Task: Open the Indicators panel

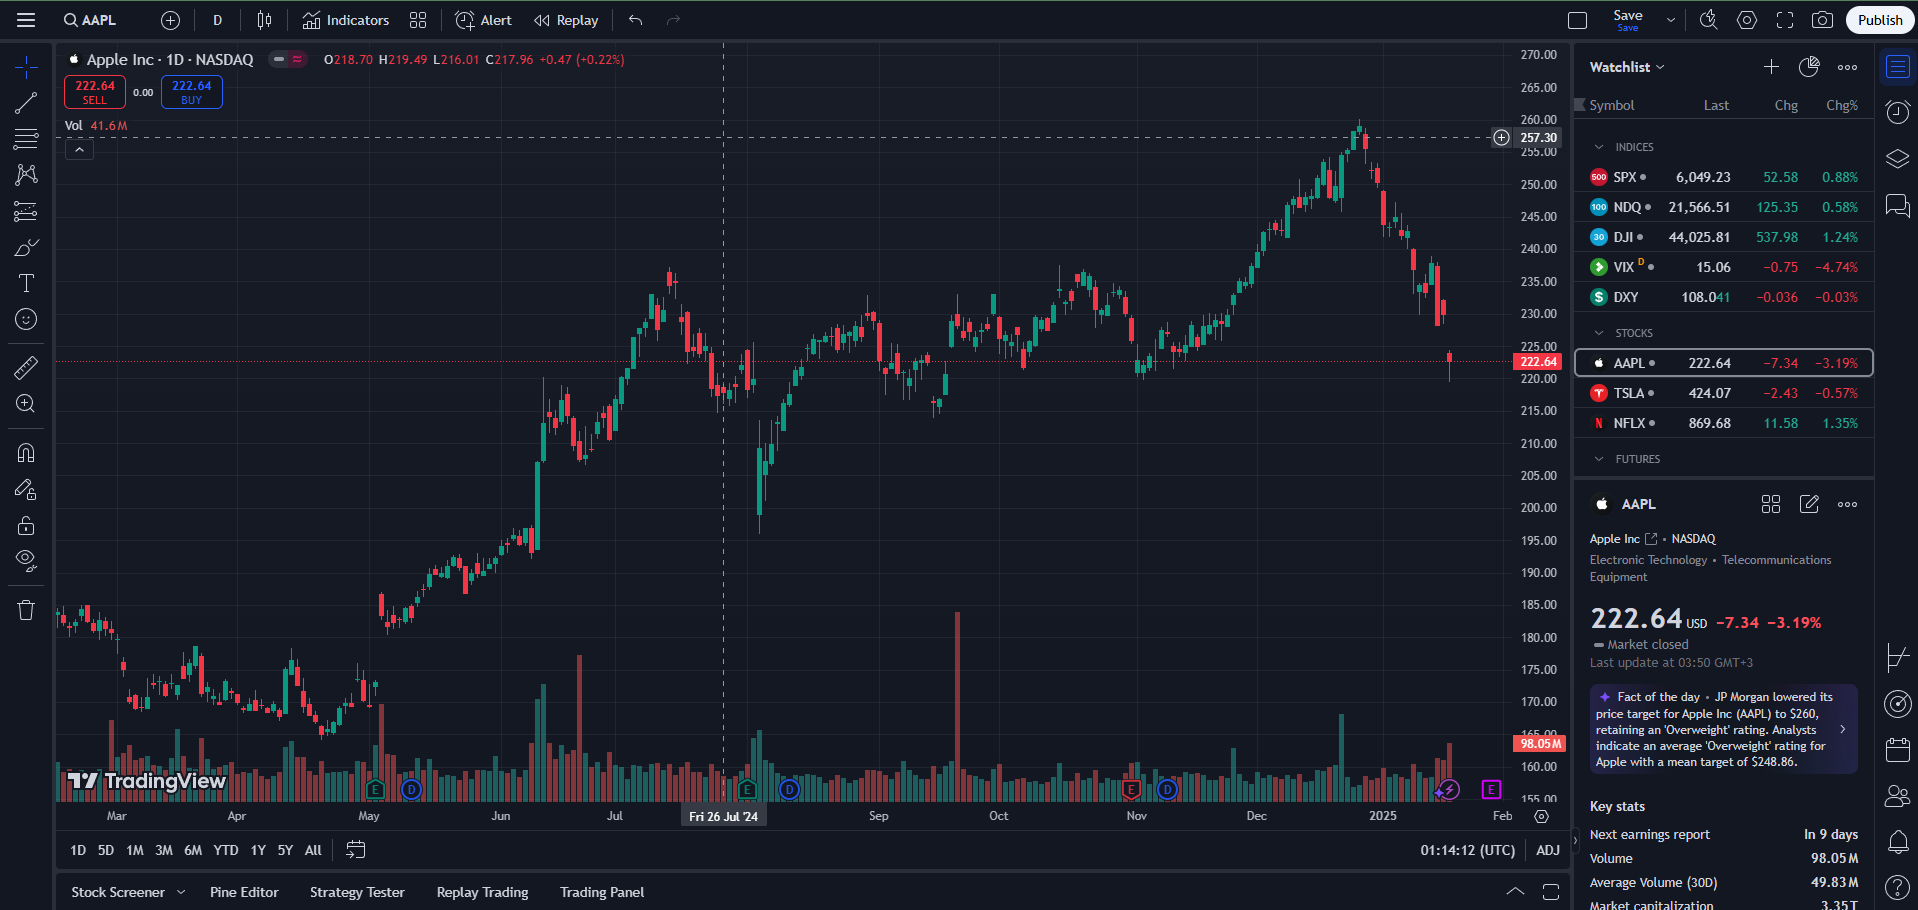Action: (346, 20)
